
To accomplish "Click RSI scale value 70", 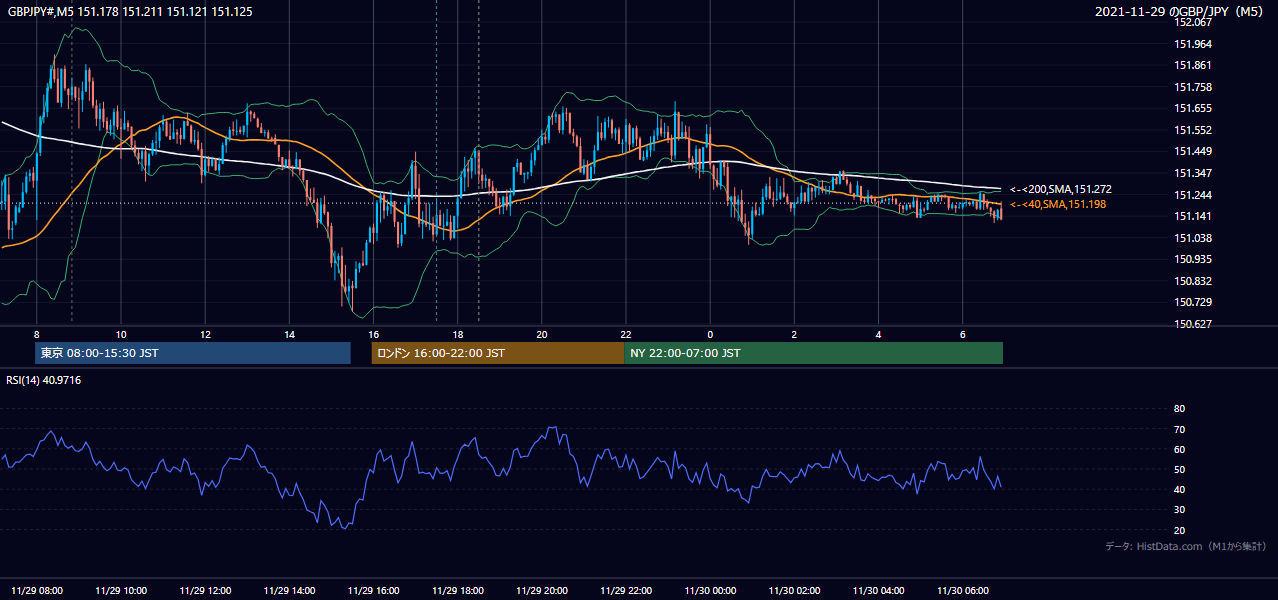I will (1179, 429).
